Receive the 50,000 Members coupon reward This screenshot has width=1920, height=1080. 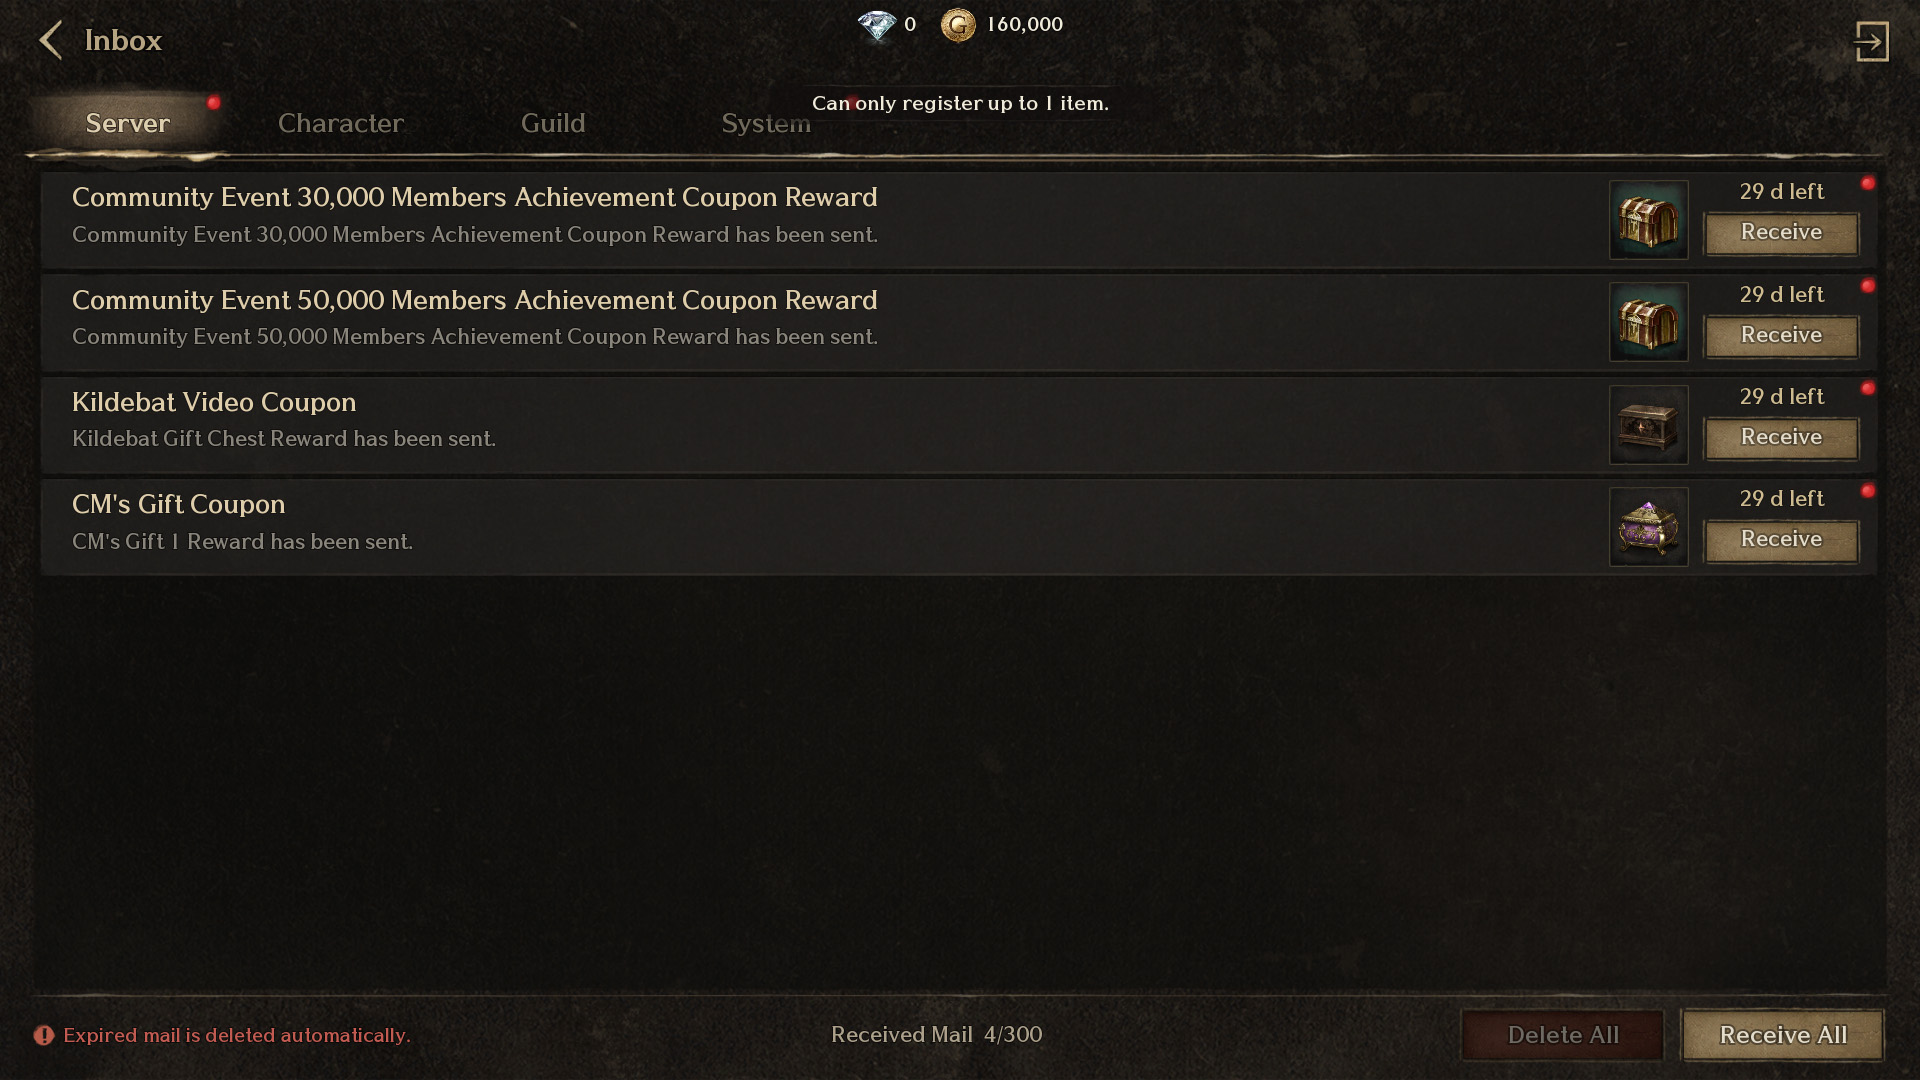(1781, 335)
